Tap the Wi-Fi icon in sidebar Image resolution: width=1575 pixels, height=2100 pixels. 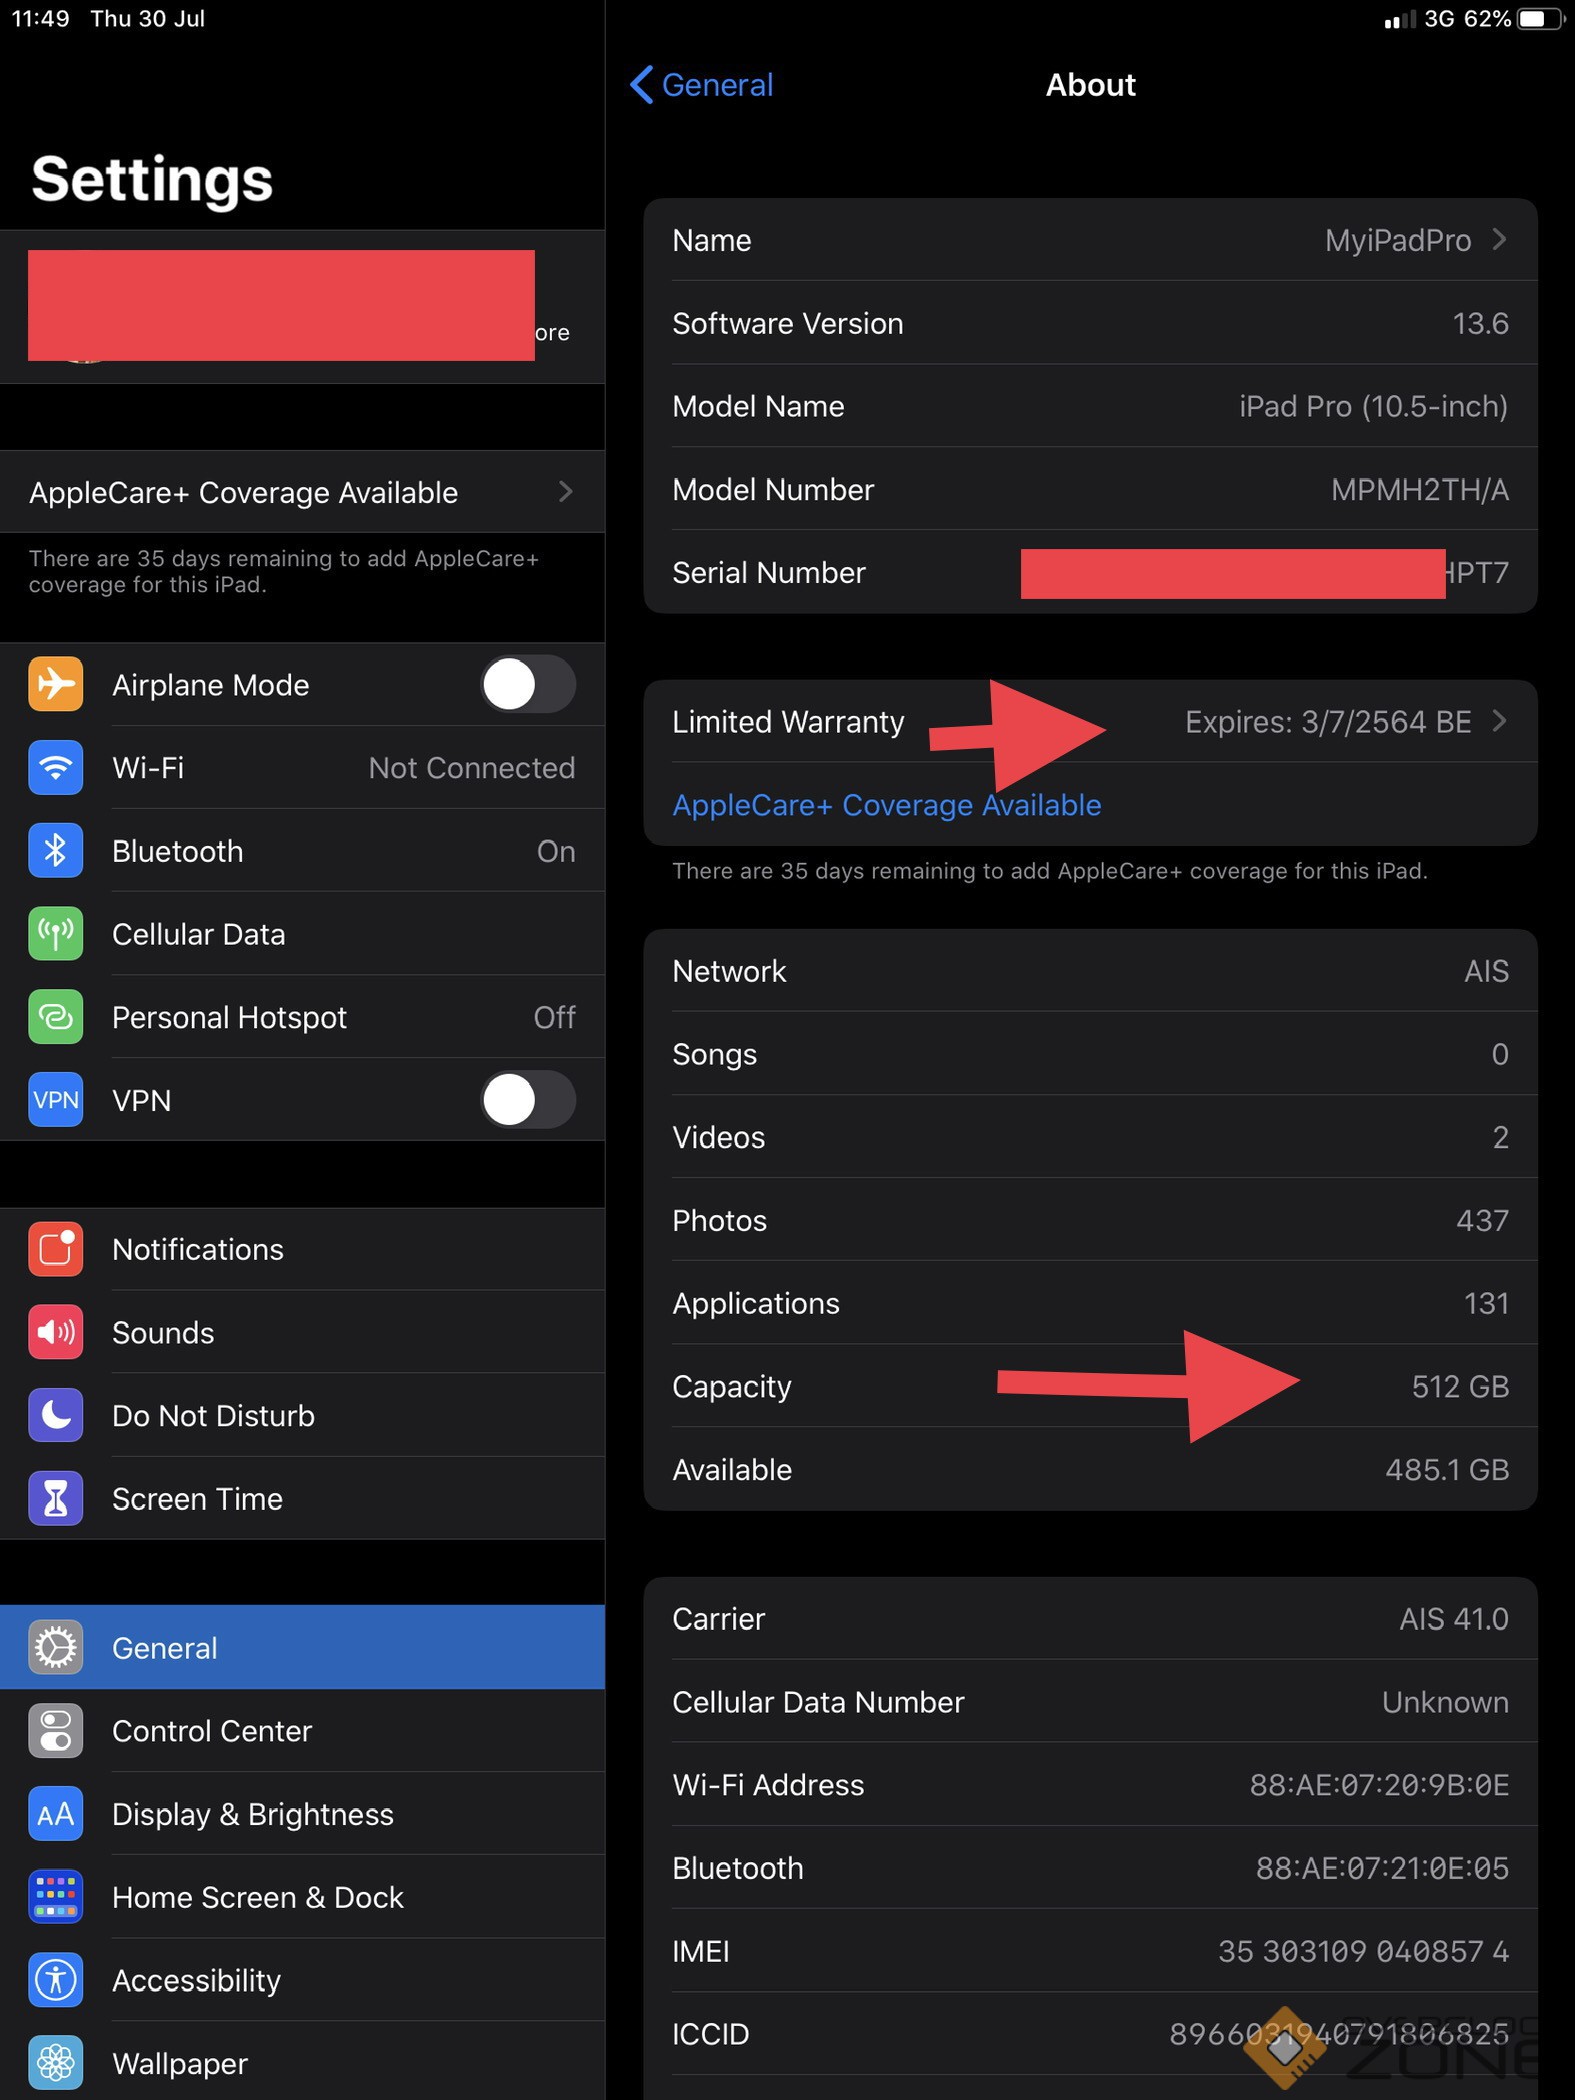[x=56, y=768]
